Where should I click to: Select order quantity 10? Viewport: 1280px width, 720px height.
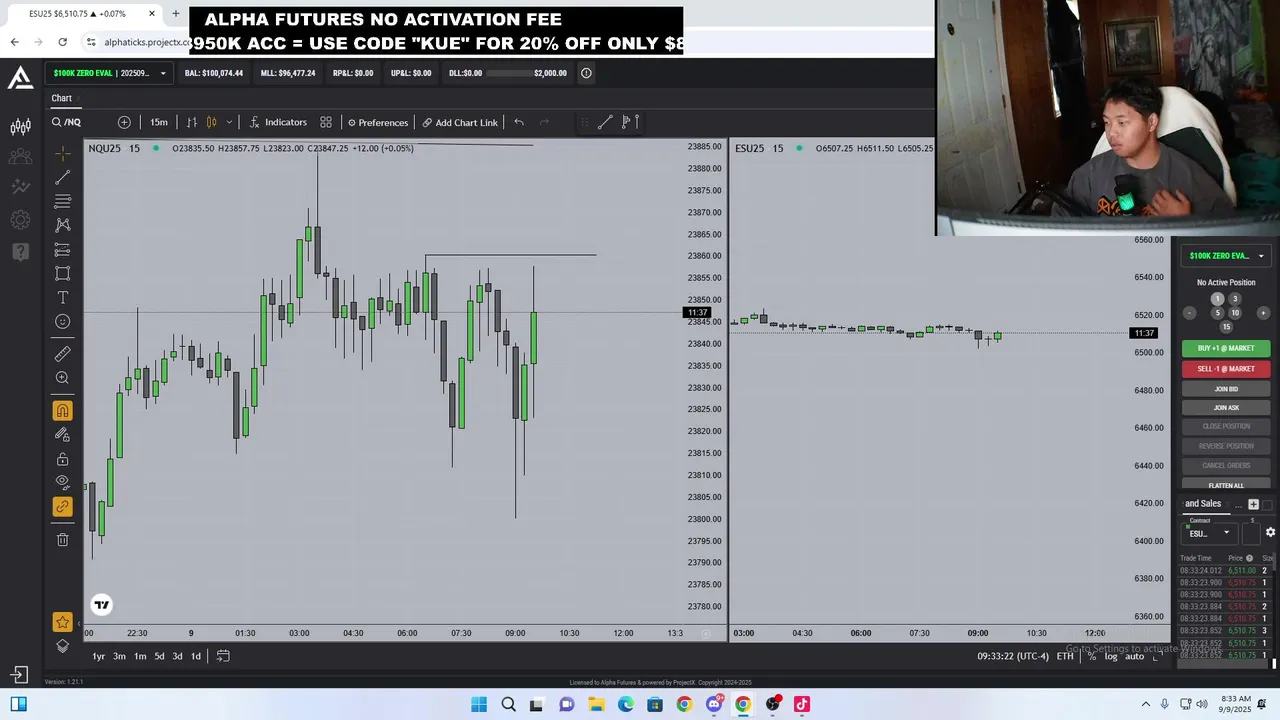(1235, 313)
